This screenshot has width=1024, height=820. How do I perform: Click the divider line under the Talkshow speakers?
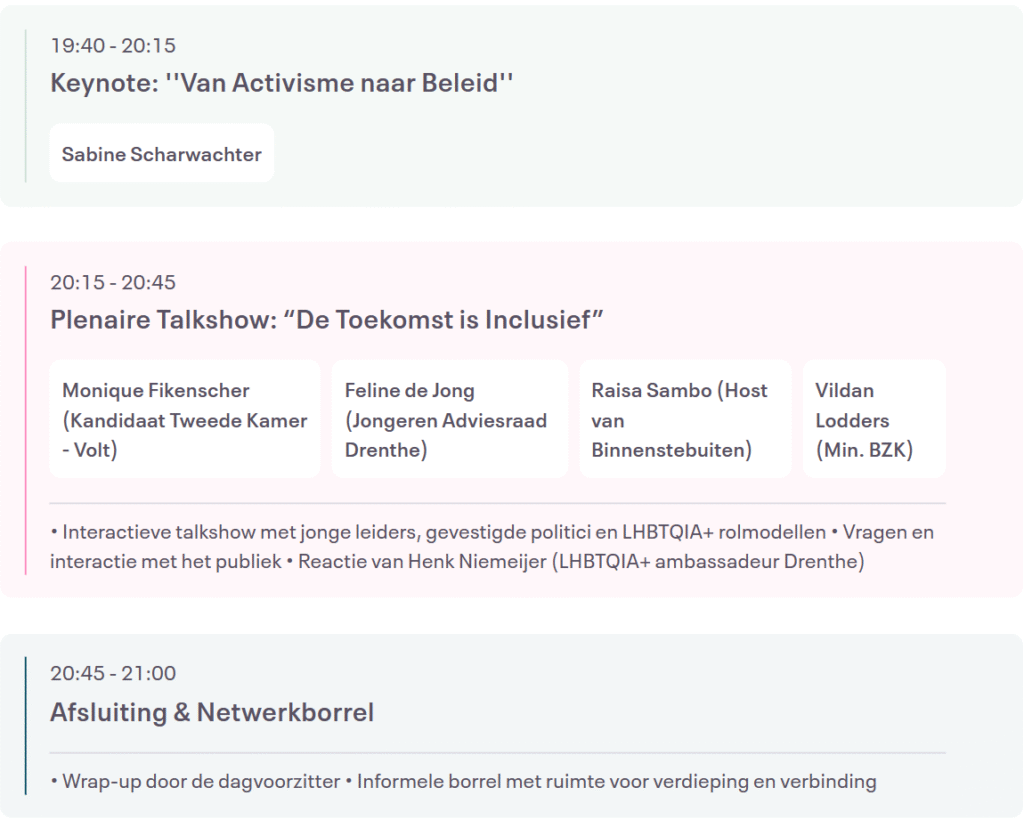tap(497, 503)
